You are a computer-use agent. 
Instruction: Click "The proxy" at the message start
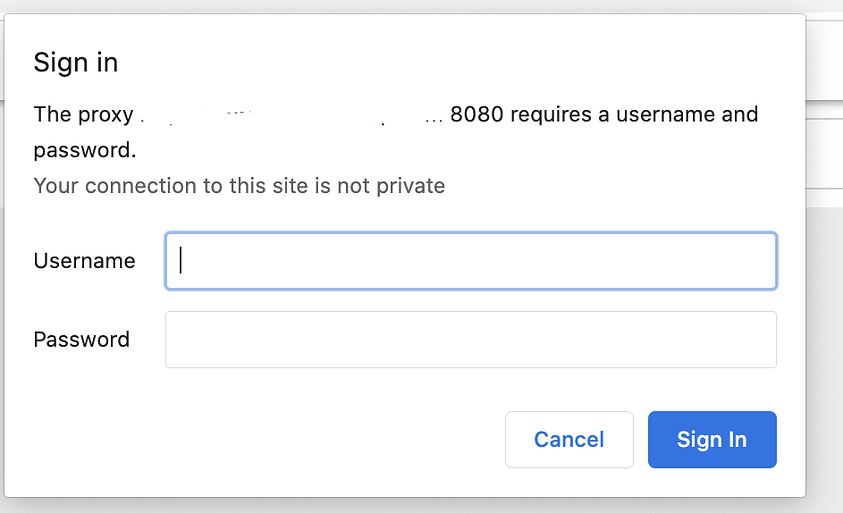pyautogui.click(x=83, y=115)
